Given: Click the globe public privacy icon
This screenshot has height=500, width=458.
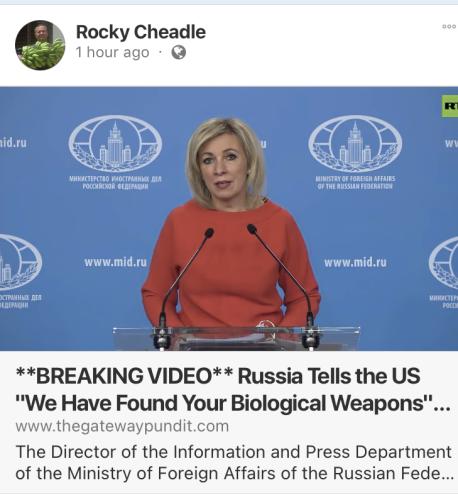Looking at the screenshot, I should [179, 52].
